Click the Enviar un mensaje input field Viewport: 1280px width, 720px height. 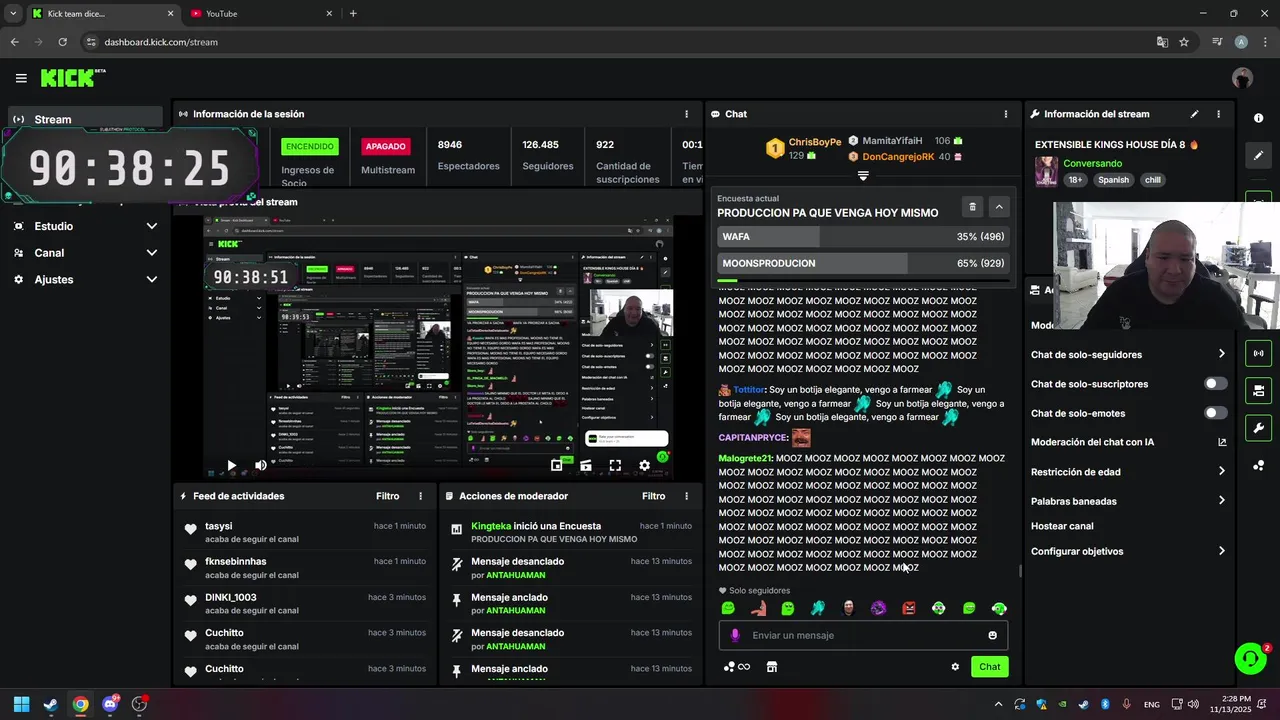click(x=865, y=635)
